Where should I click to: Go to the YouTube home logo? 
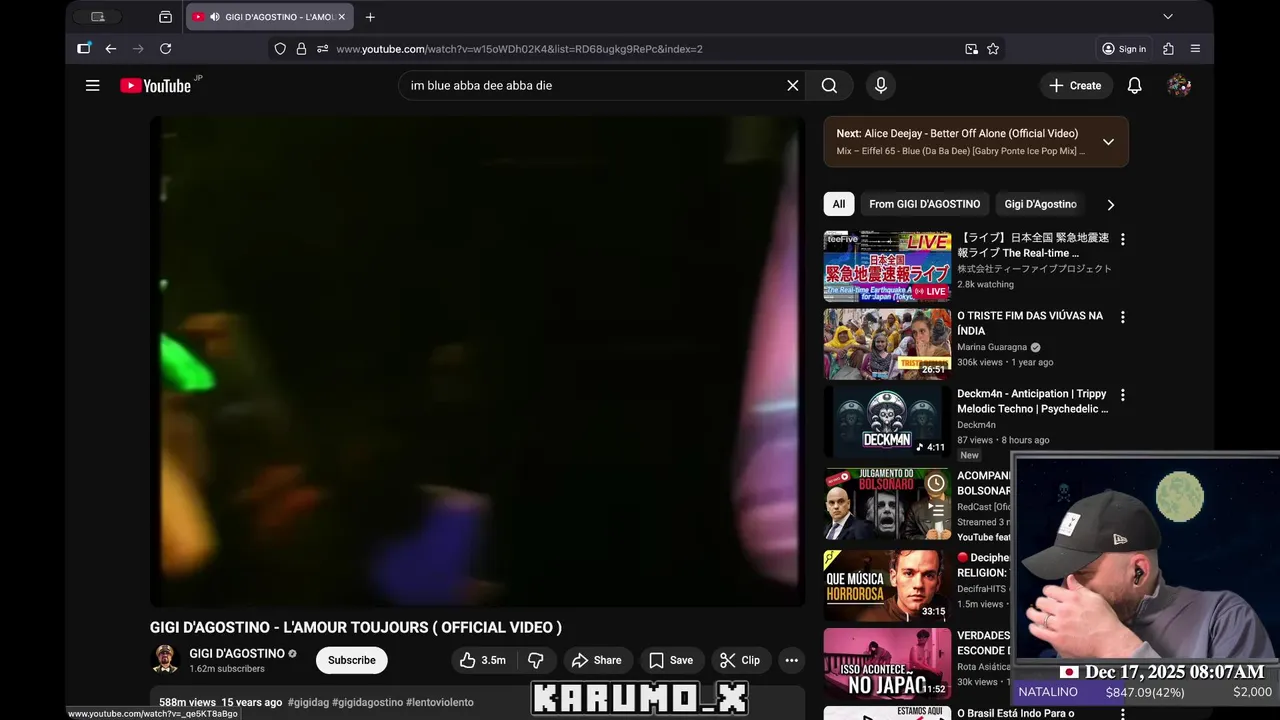[x=155, y=86]
